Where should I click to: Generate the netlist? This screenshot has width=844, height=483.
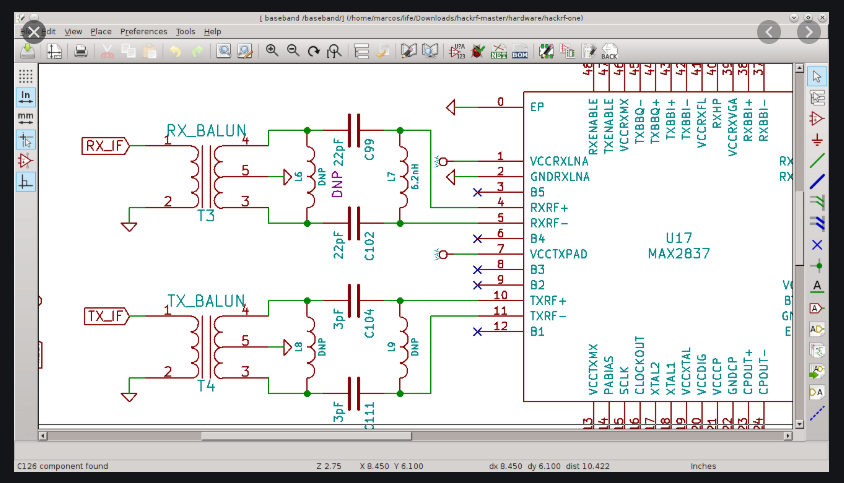click(x=498, y=51)
